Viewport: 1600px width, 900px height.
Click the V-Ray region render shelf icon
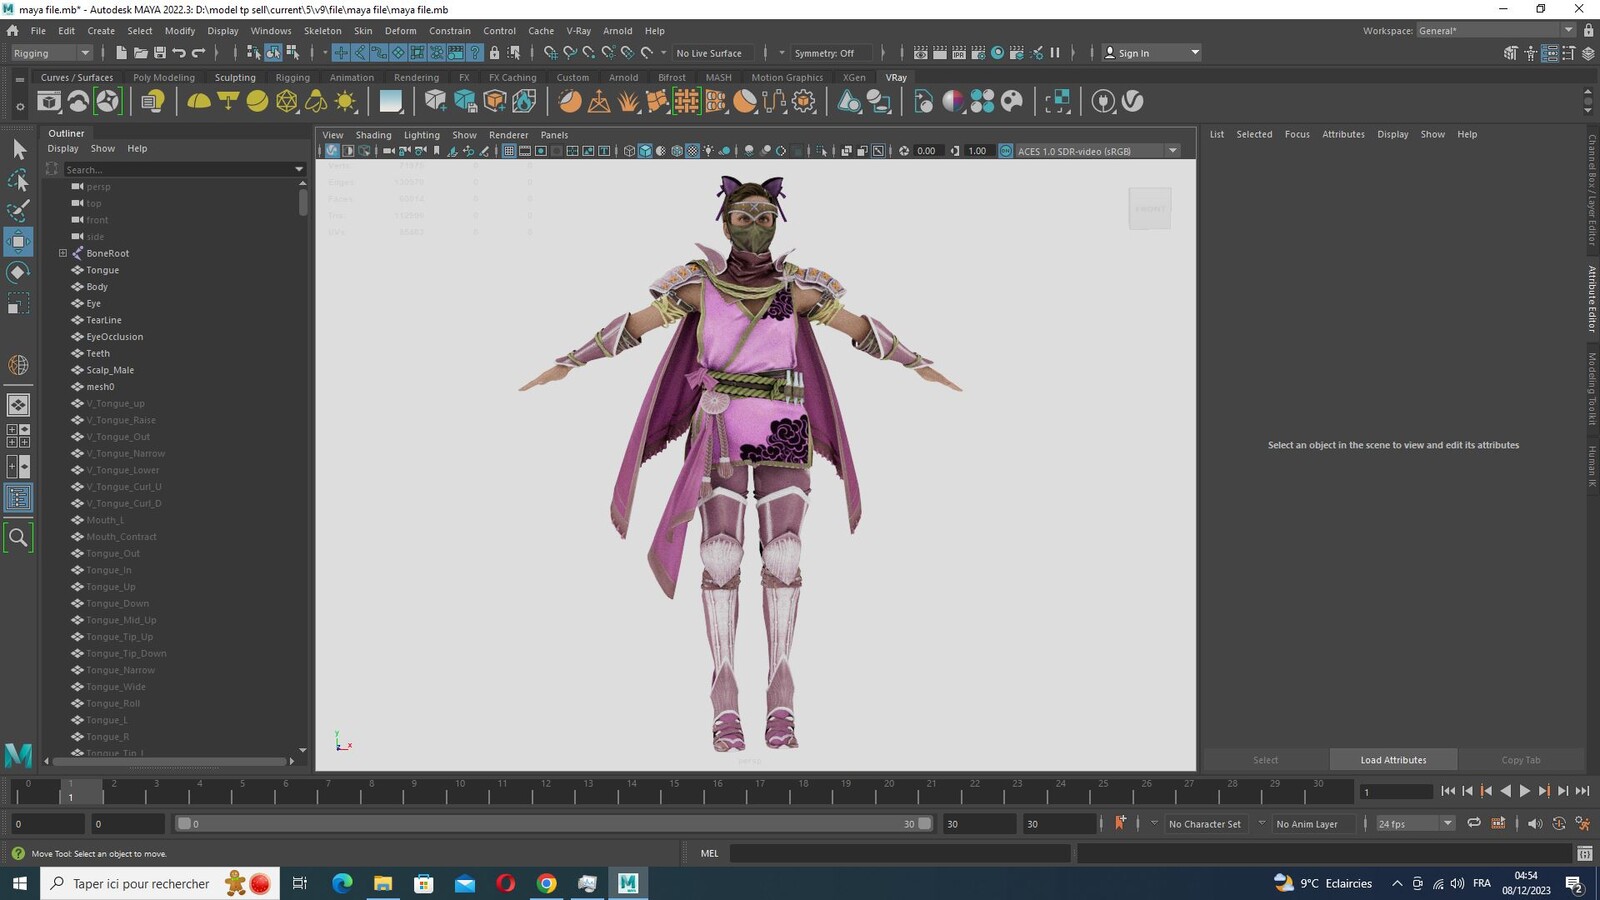(1057, 101)
